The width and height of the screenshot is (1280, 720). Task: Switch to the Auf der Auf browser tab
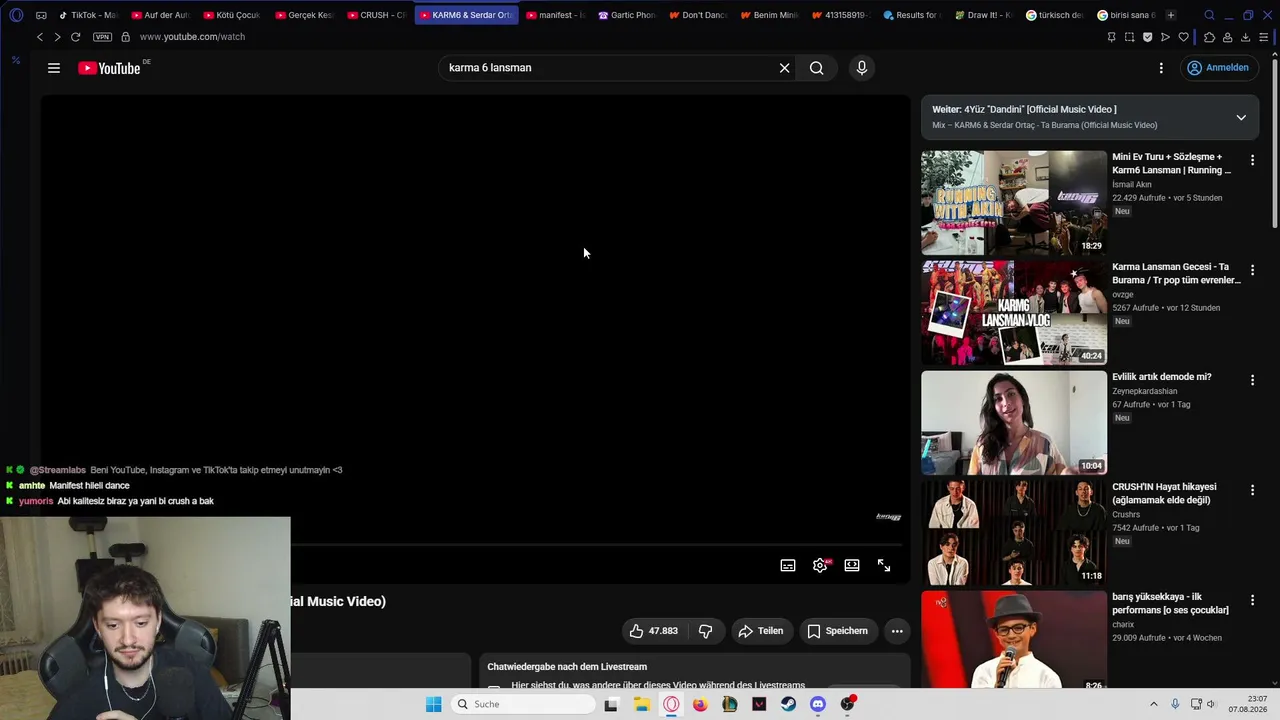160,15
